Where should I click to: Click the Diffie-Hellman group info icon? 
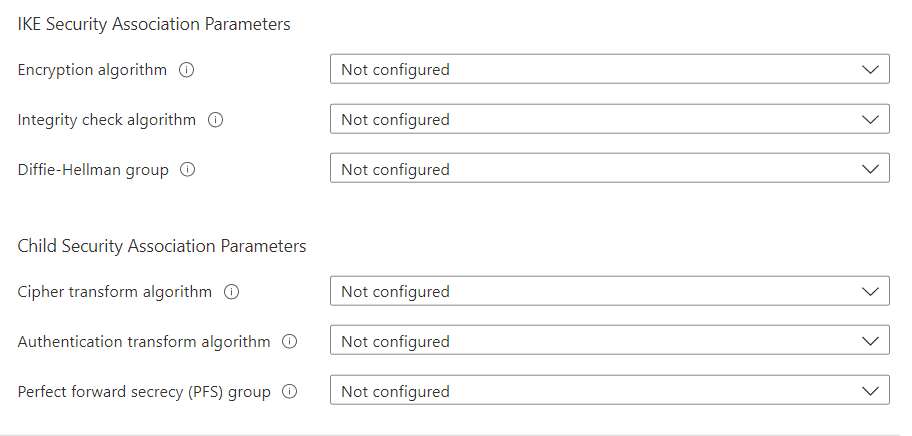click(x=187, y=170)
